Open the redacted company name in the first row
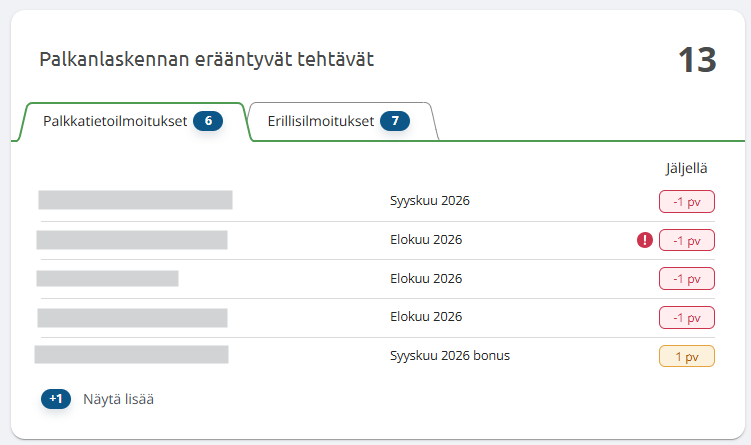Image resolution: width=751 pixels, height=445 pixels. tap(136, 200)
